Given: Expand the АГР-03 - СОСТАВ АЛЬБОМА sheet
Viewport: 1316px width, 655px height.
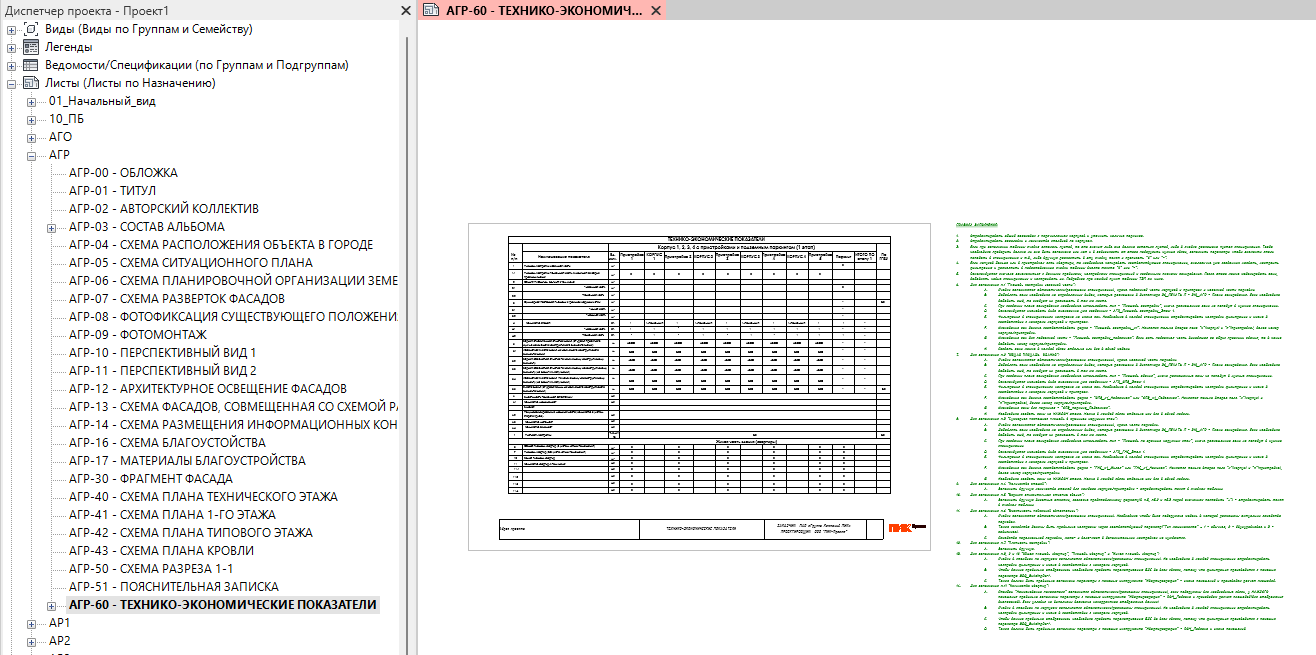Looking at the screenshot, I should tap(52, 227).
